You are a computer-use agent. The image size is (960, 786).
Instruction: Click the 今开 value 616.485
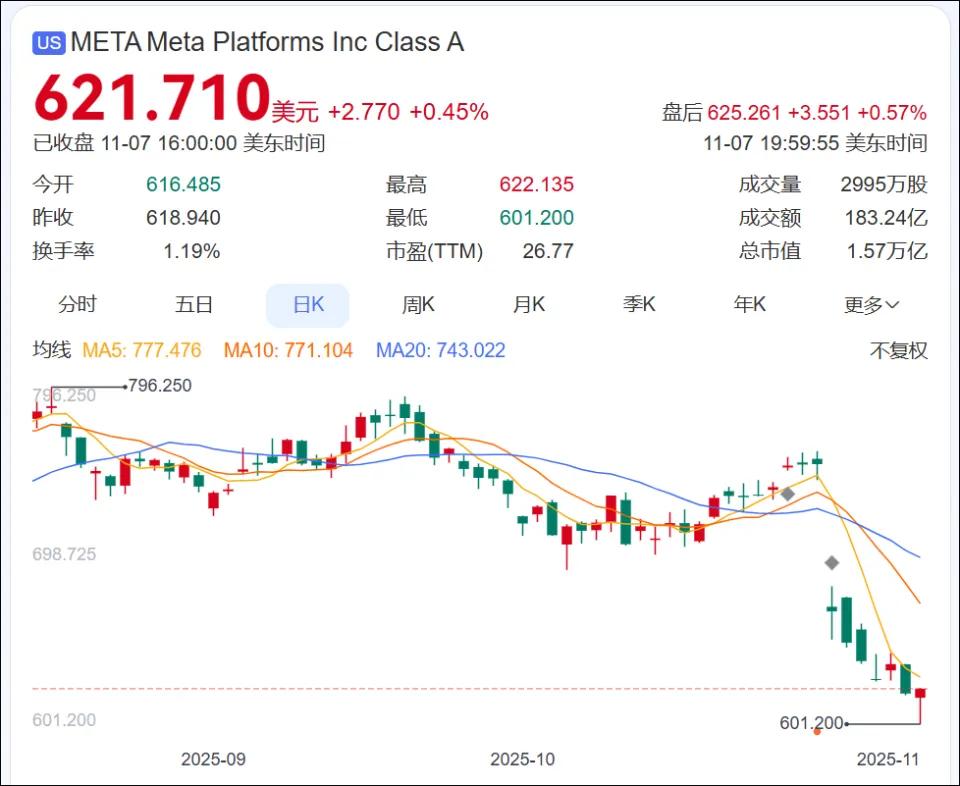[183, 184]
